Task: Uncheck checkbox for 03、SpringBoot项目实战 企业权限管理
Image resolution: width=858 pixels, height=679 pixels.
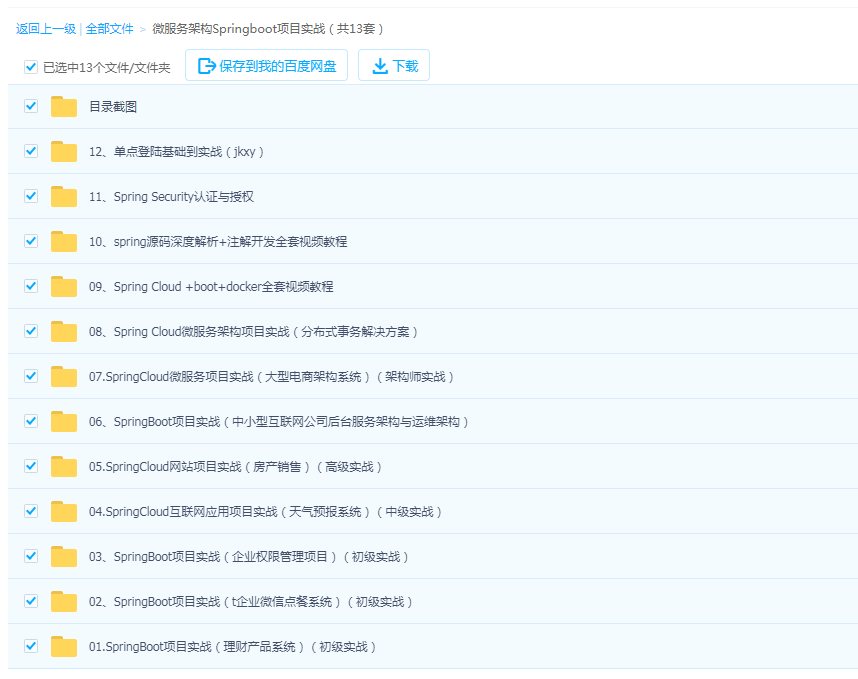Action: [31, 556]
